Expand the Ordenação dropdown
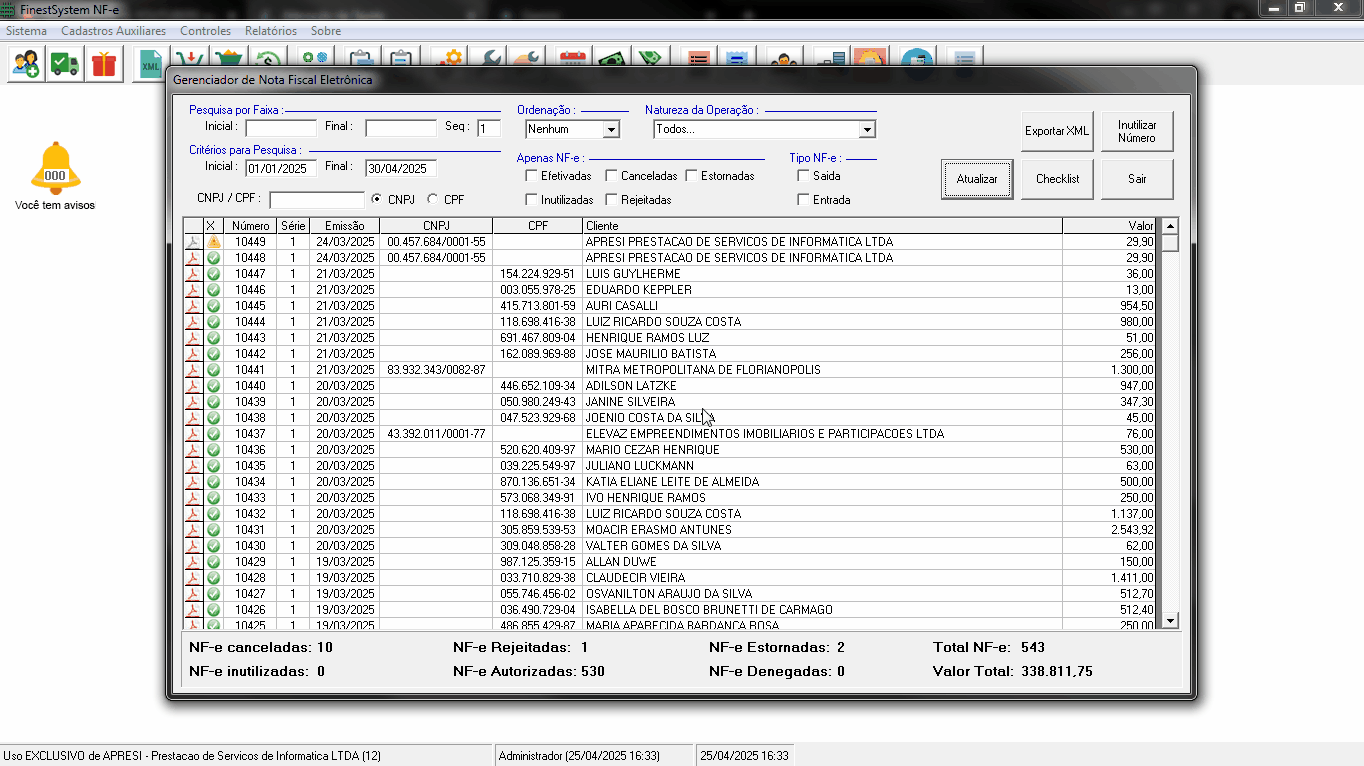The height and width of the screenshot is (766, 1364). (x=611, y=130)
